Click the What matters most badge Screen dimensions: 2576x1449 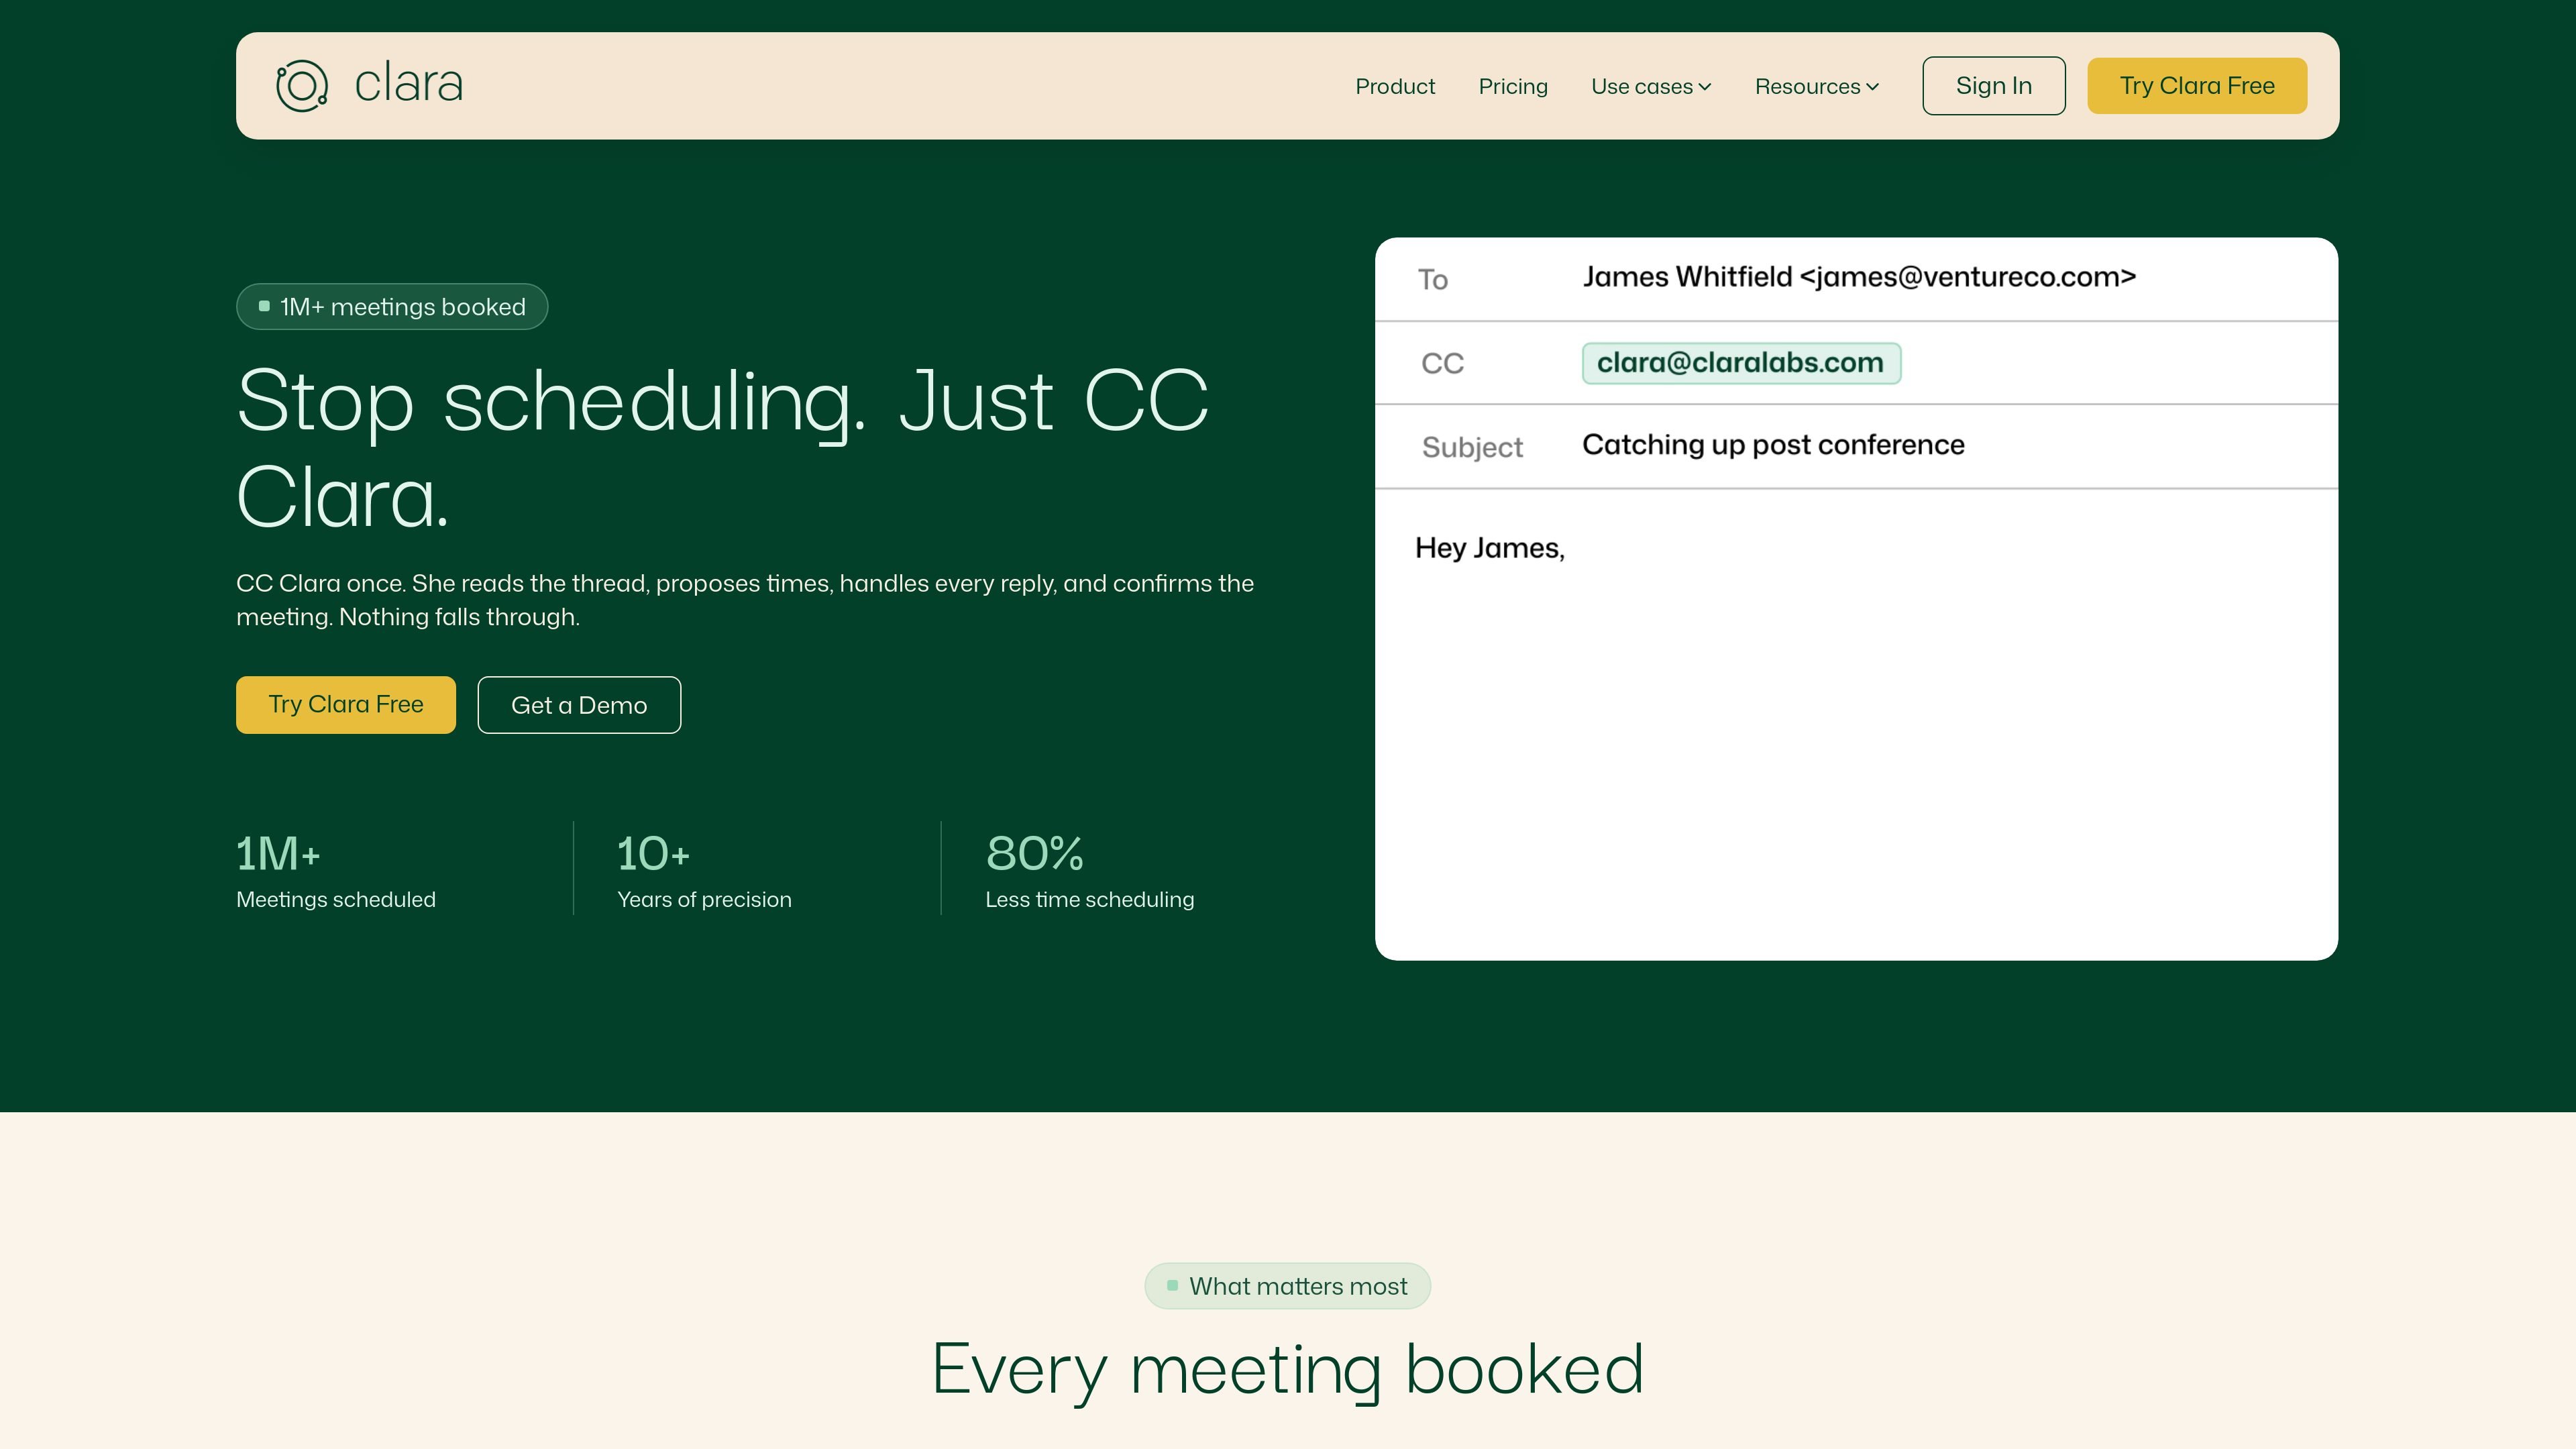[x=1288, y=1286]
